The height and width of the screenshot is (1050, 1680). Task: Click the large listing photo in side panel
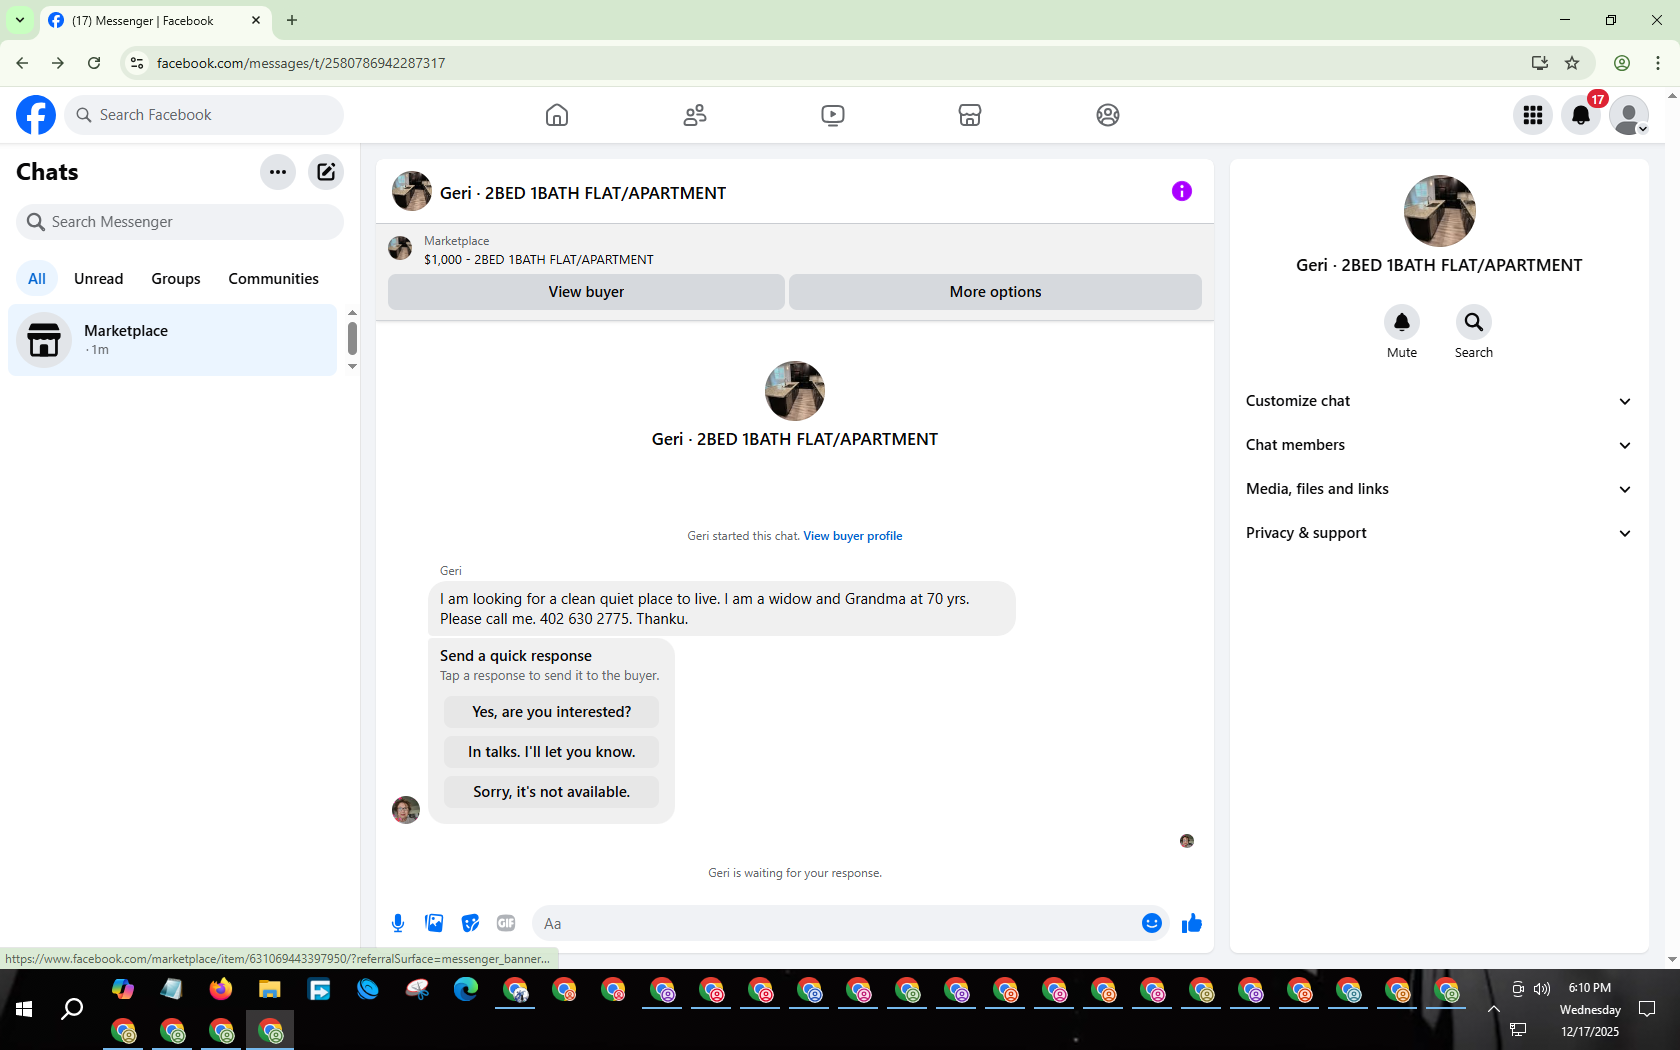pyautogui.click(x=1439, y=211)
